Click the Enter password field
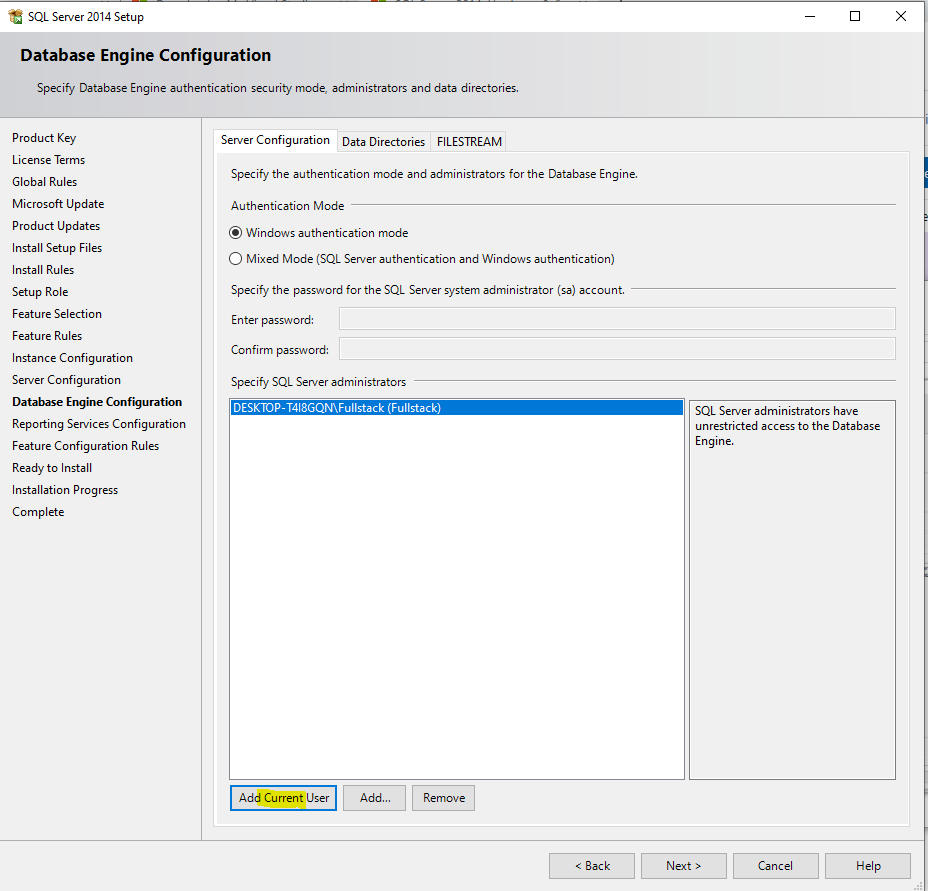This screenshot has width=928, height=891. coord(617,318)
